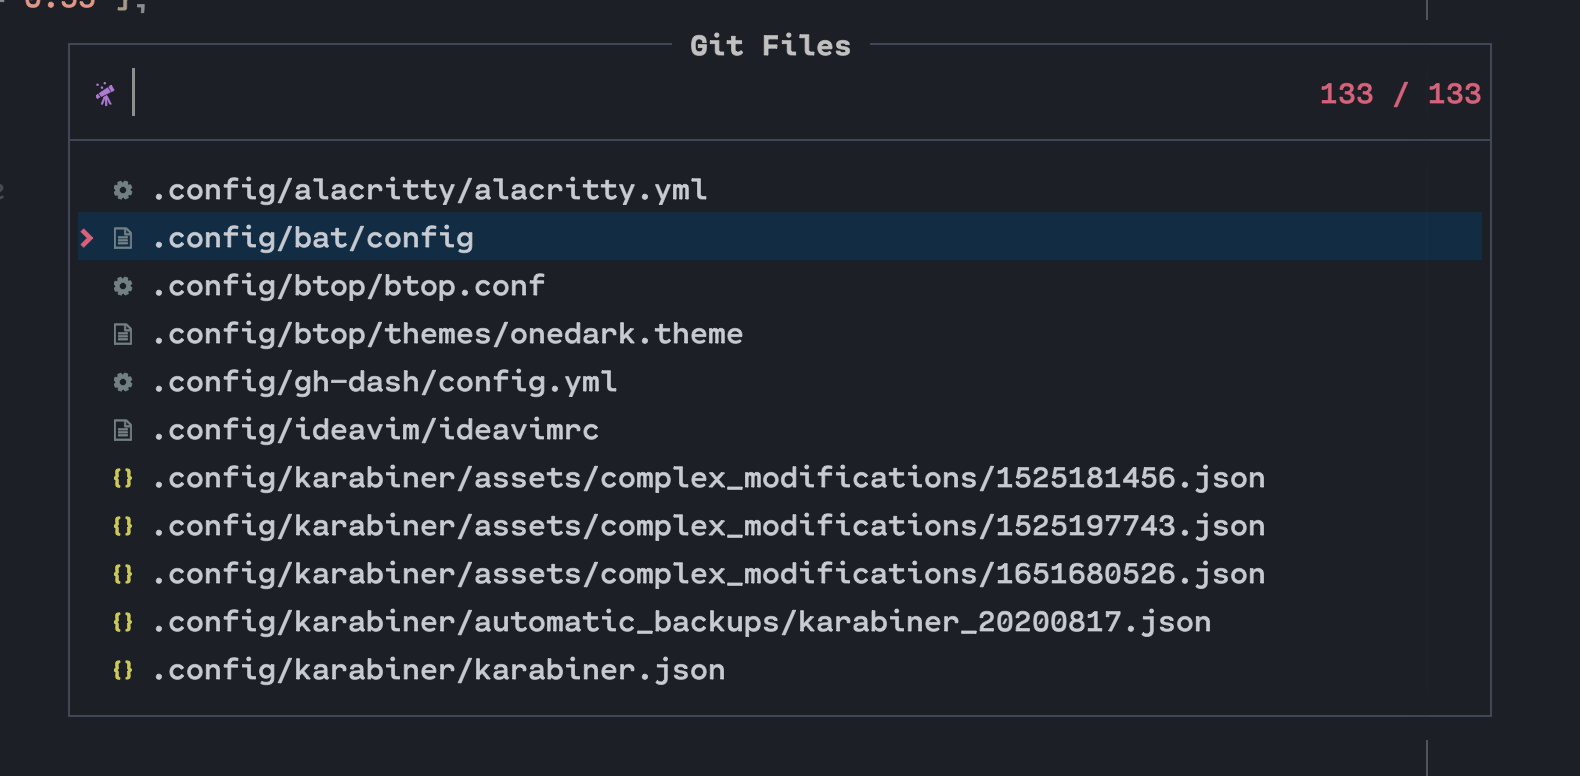1580x776 pixels.
Task: Select the .config/bat/config entry
Action: tap(313, 237)
